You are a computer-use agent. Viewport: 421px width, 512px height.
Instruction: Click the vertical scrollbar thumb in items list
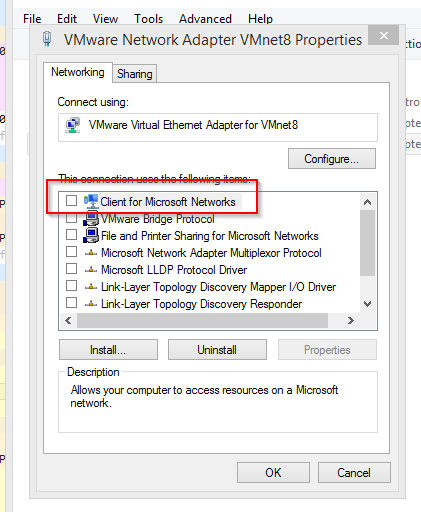(x=368, y=243)
